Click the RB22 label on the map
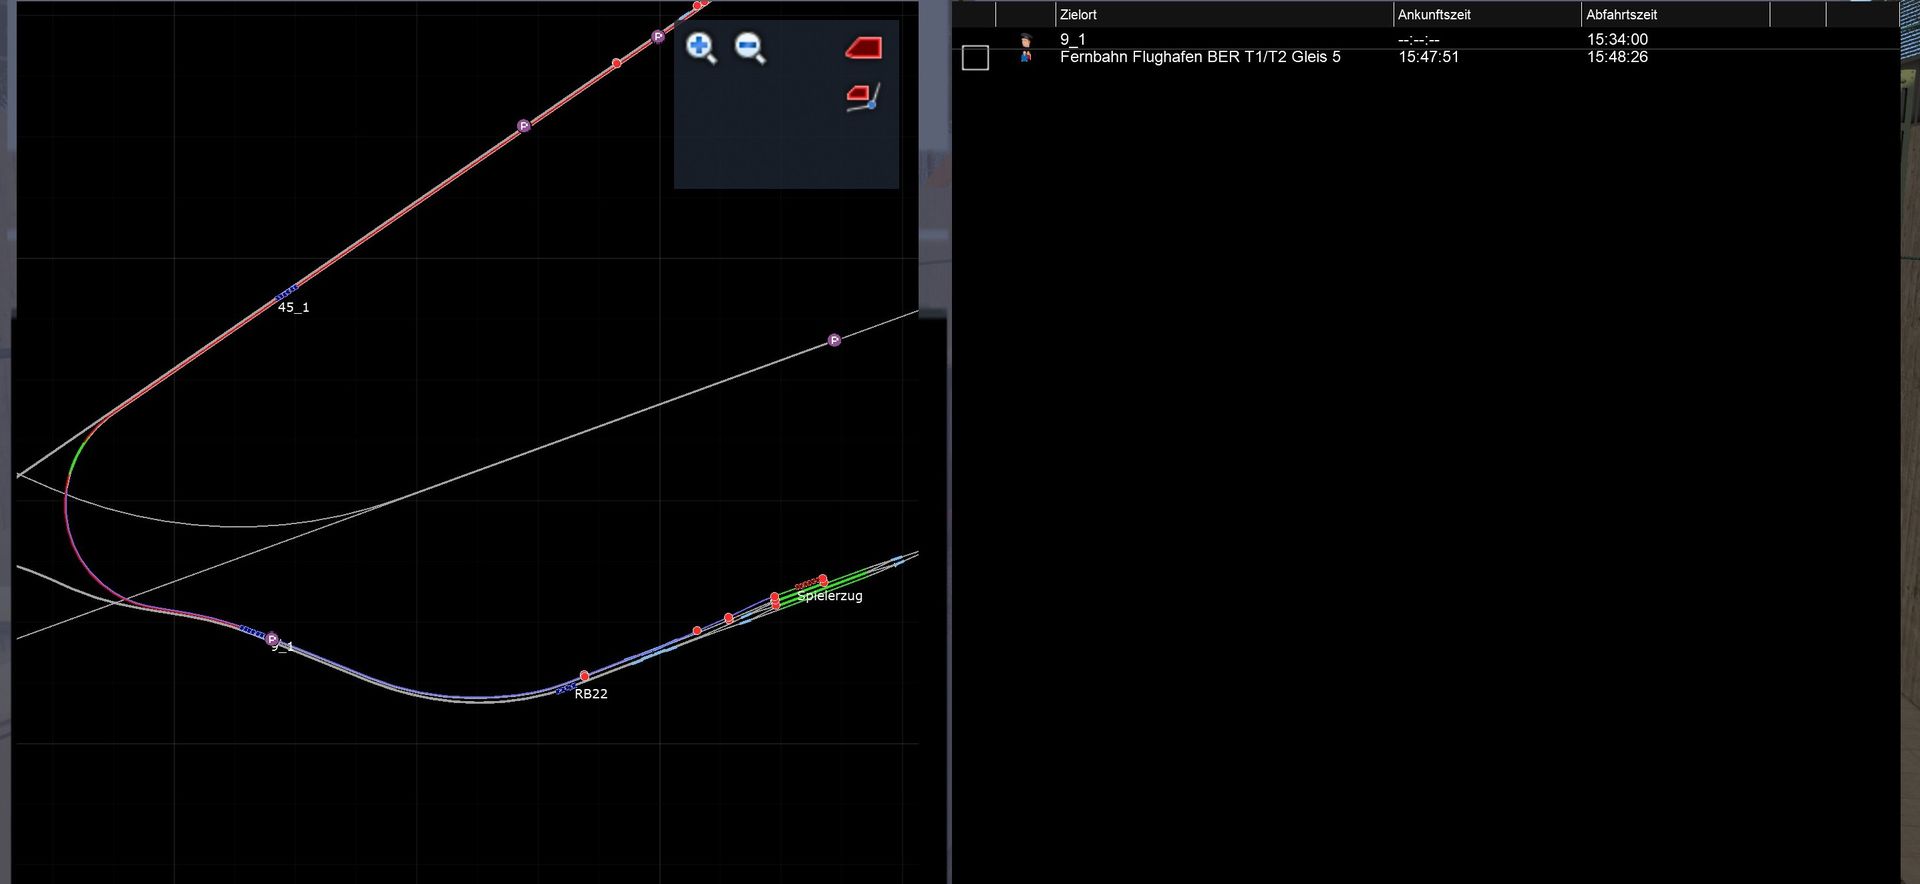The image size is (1920, 884). pos(591,694)
